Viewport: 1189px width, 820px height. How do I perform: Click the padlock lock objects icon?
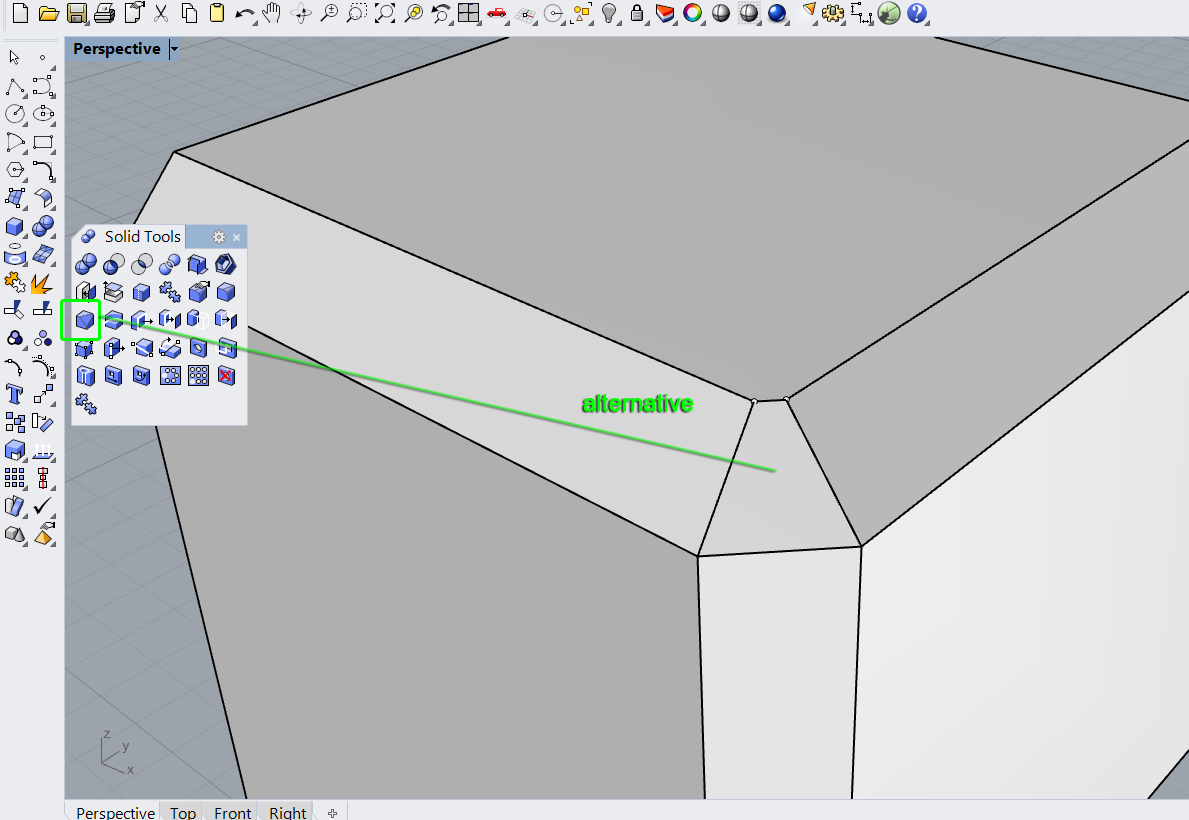637,13
